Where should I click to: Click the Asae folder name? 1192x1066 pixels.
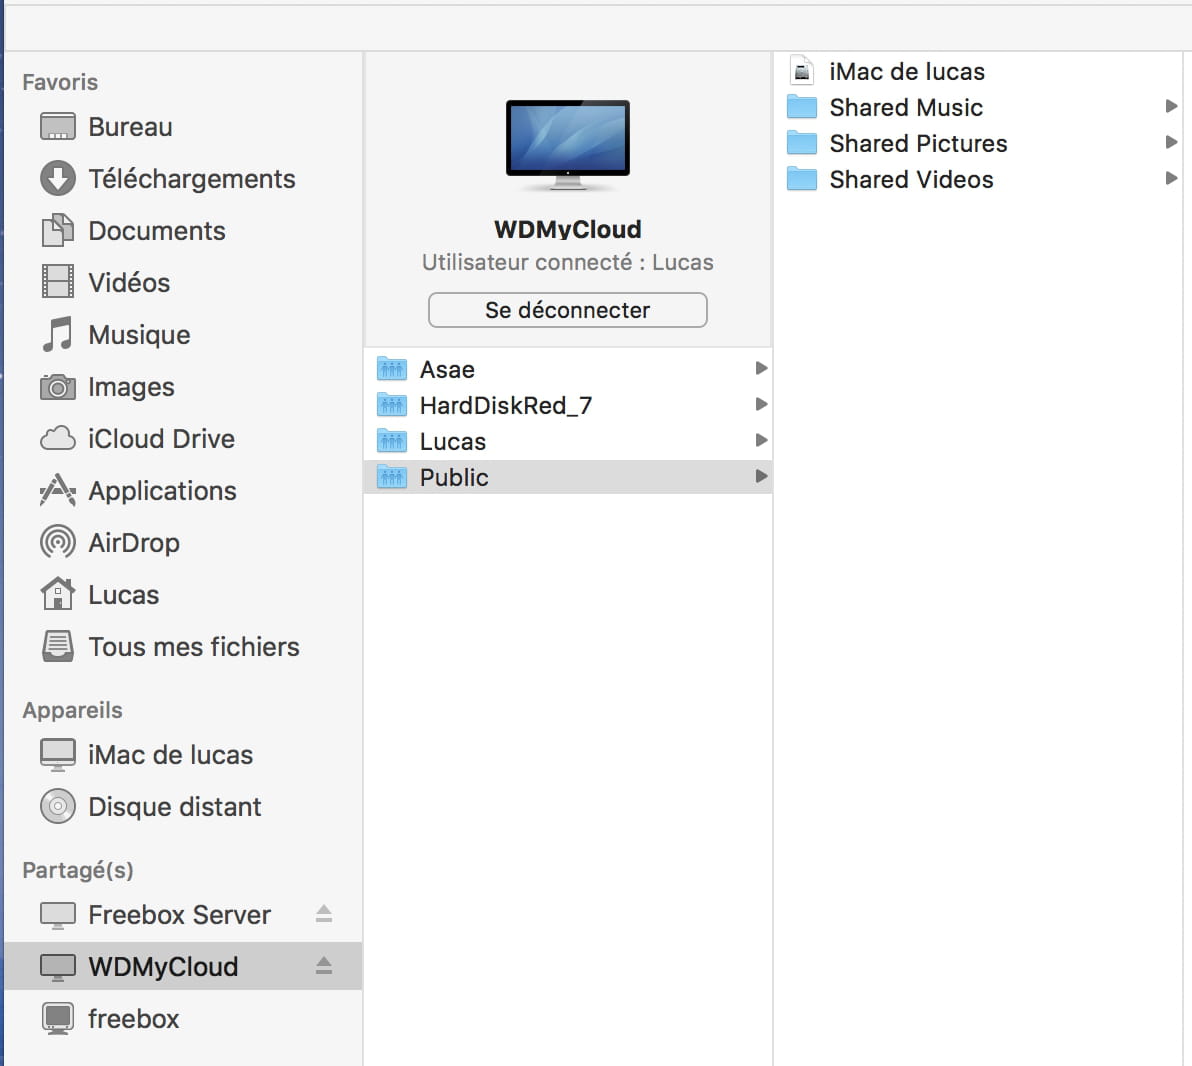tap(447, 370)
